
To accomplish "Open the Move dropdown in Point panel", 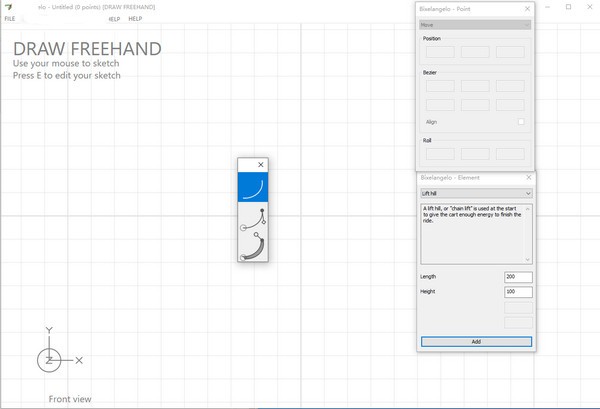I will pos(475,24).
